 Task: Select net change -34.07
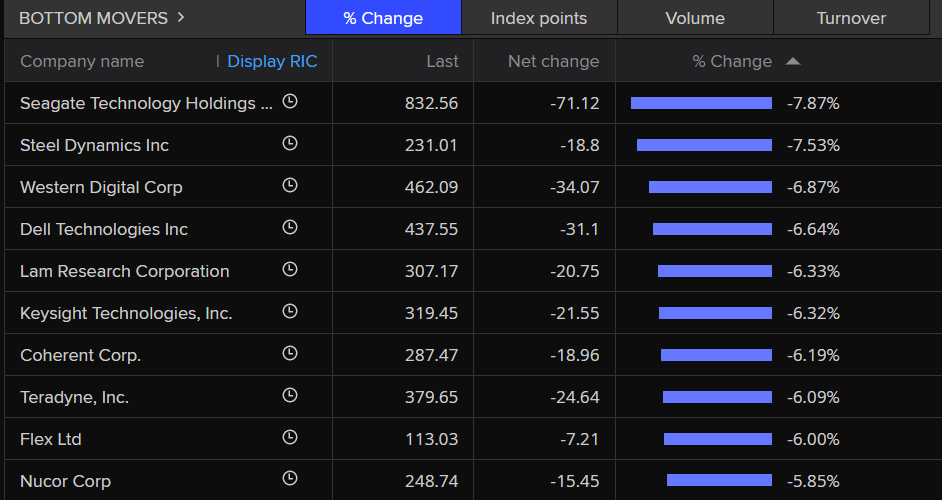coord(574,188)
